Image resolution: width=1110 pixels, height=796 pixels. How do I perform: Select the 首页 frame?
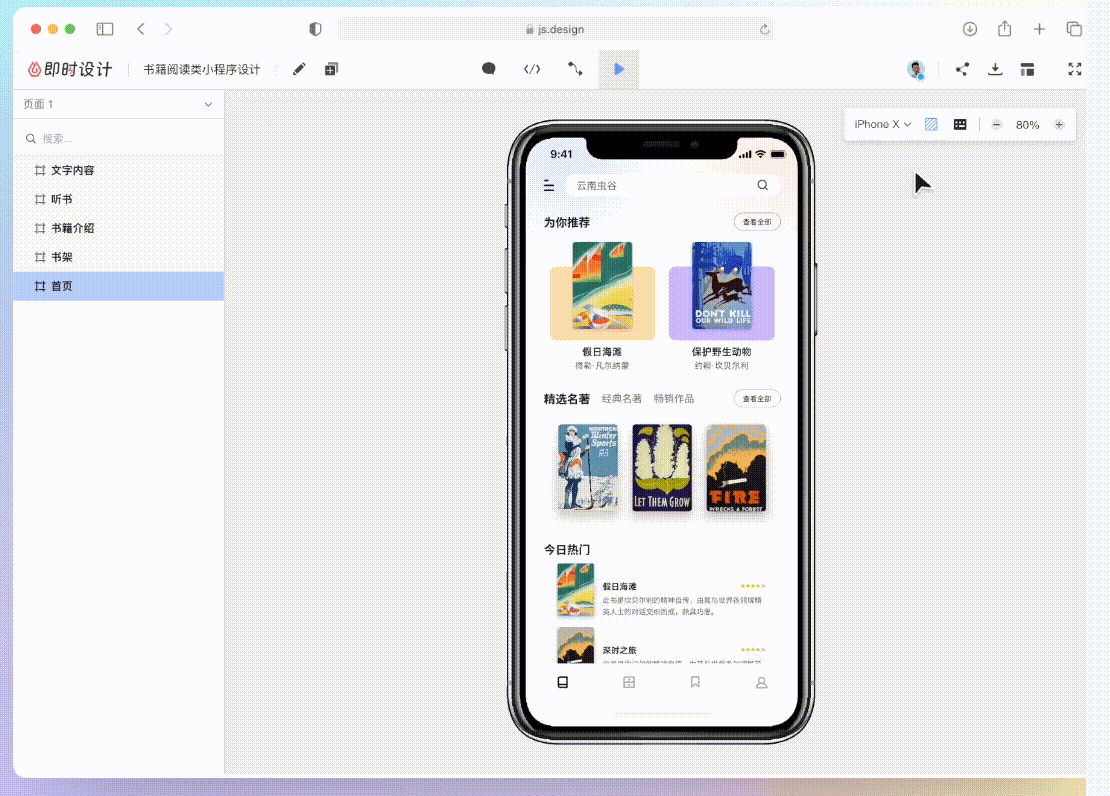(118, 286)
